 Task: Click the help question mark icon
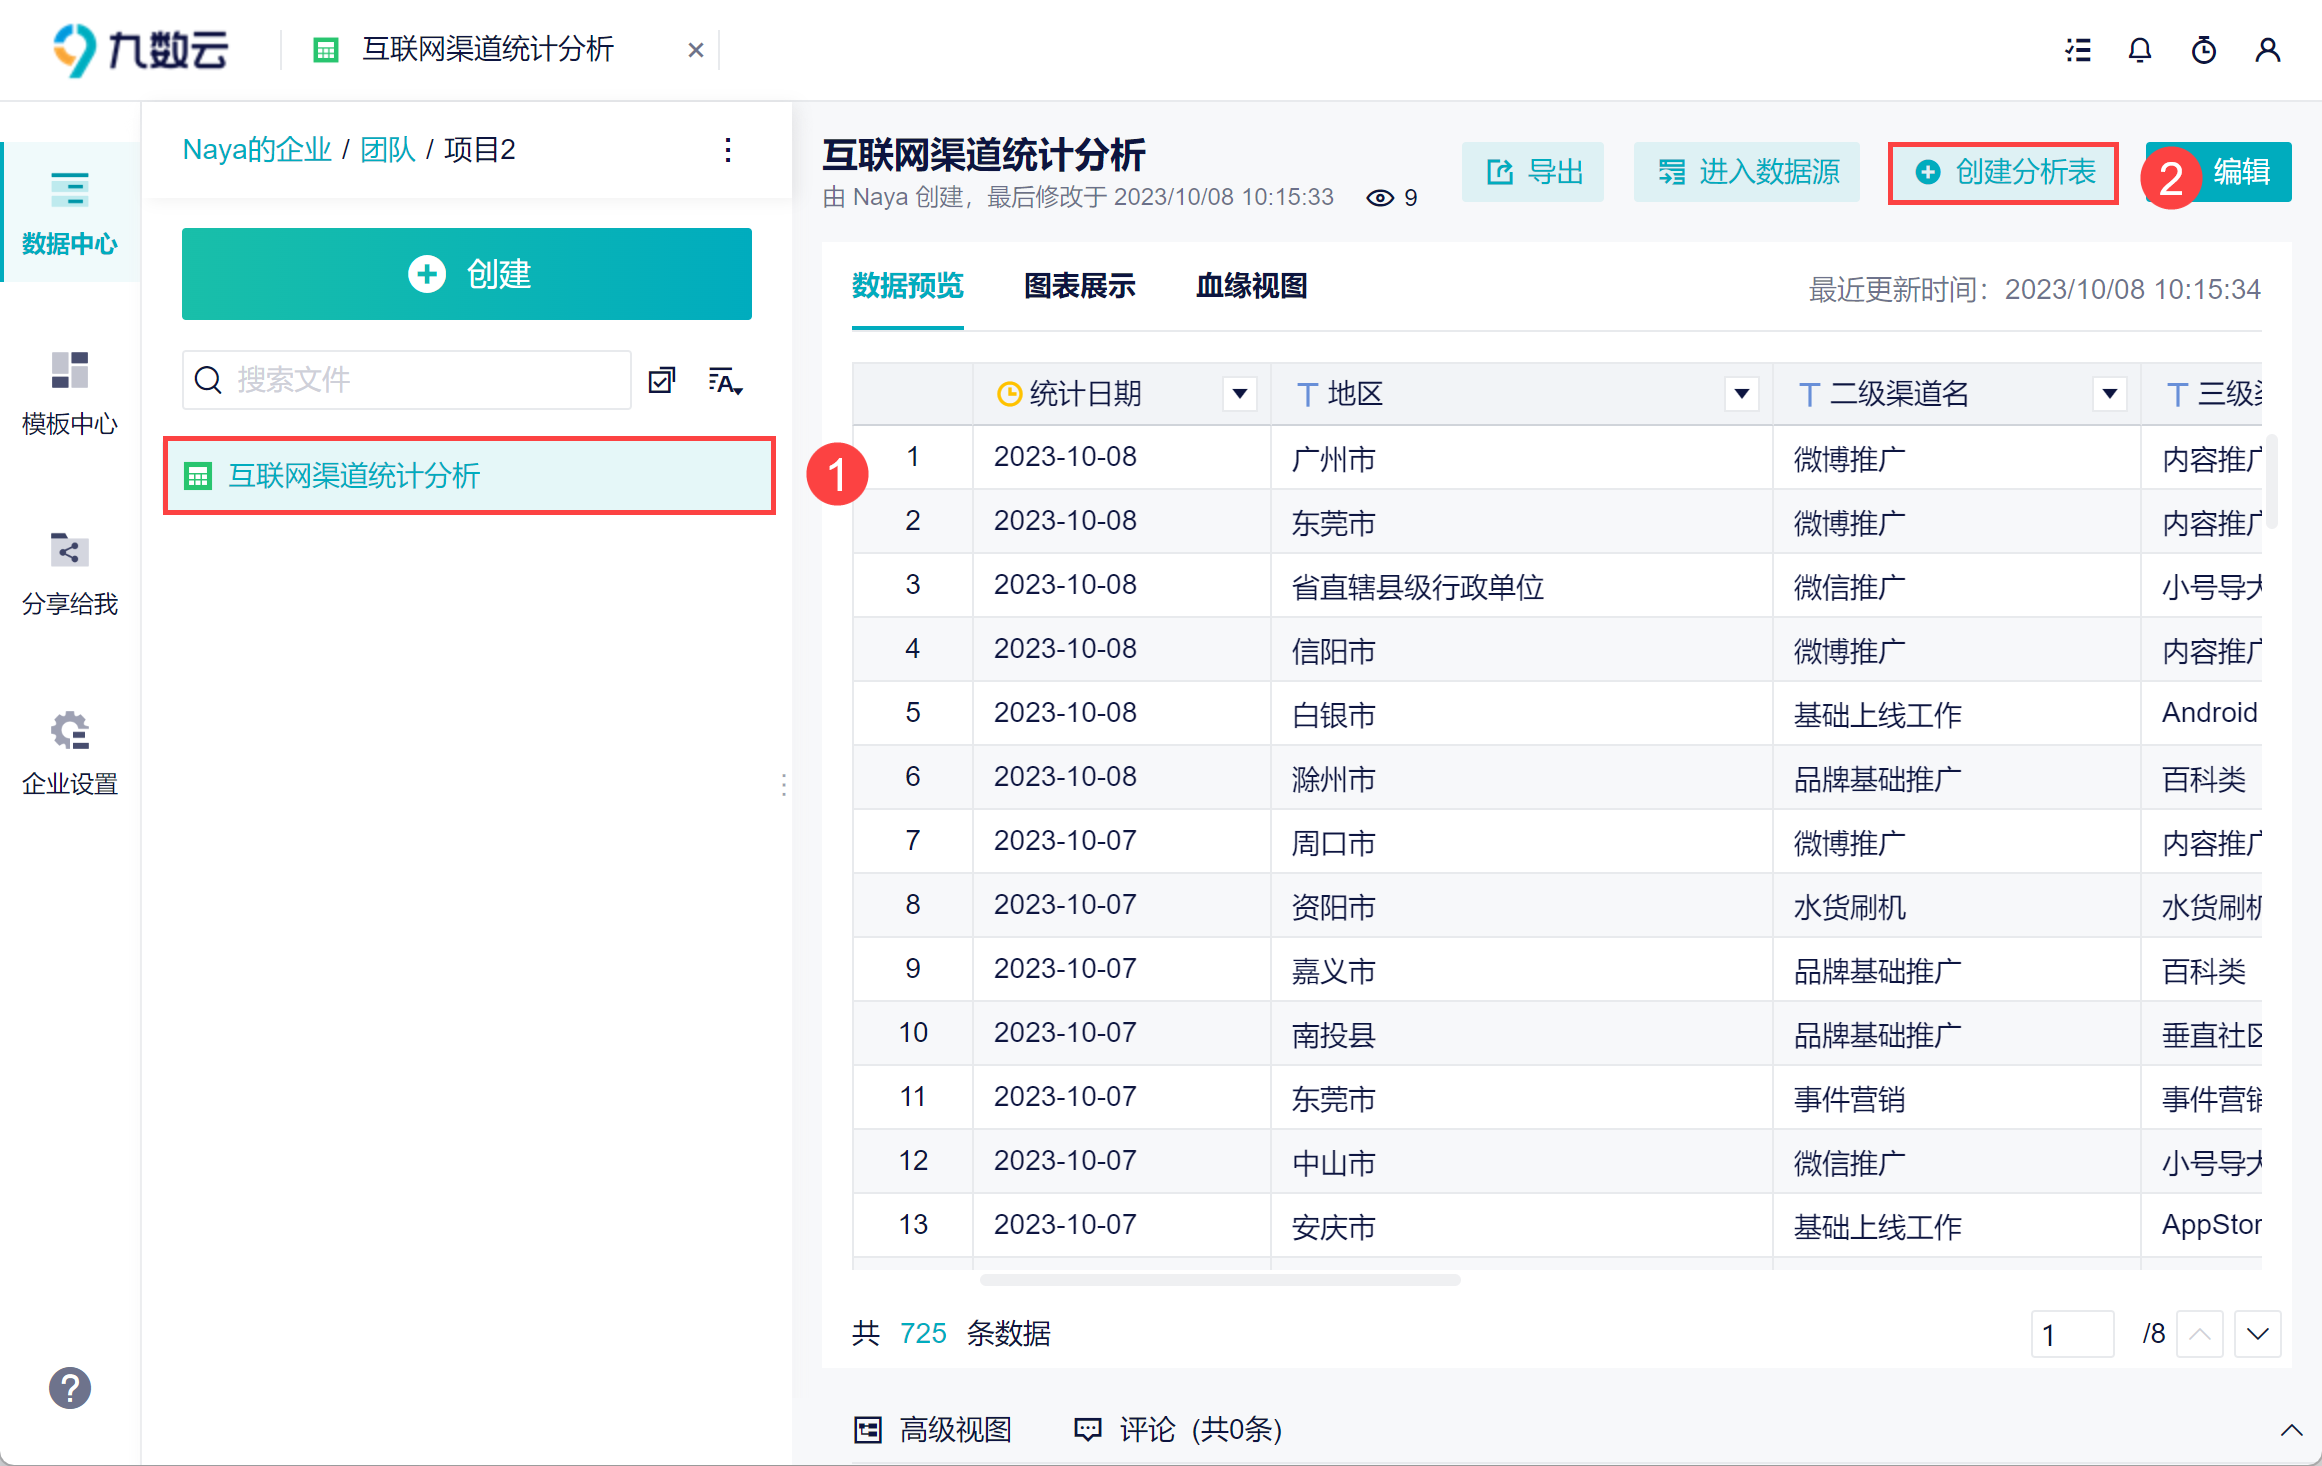click(x=70, y=1388)
